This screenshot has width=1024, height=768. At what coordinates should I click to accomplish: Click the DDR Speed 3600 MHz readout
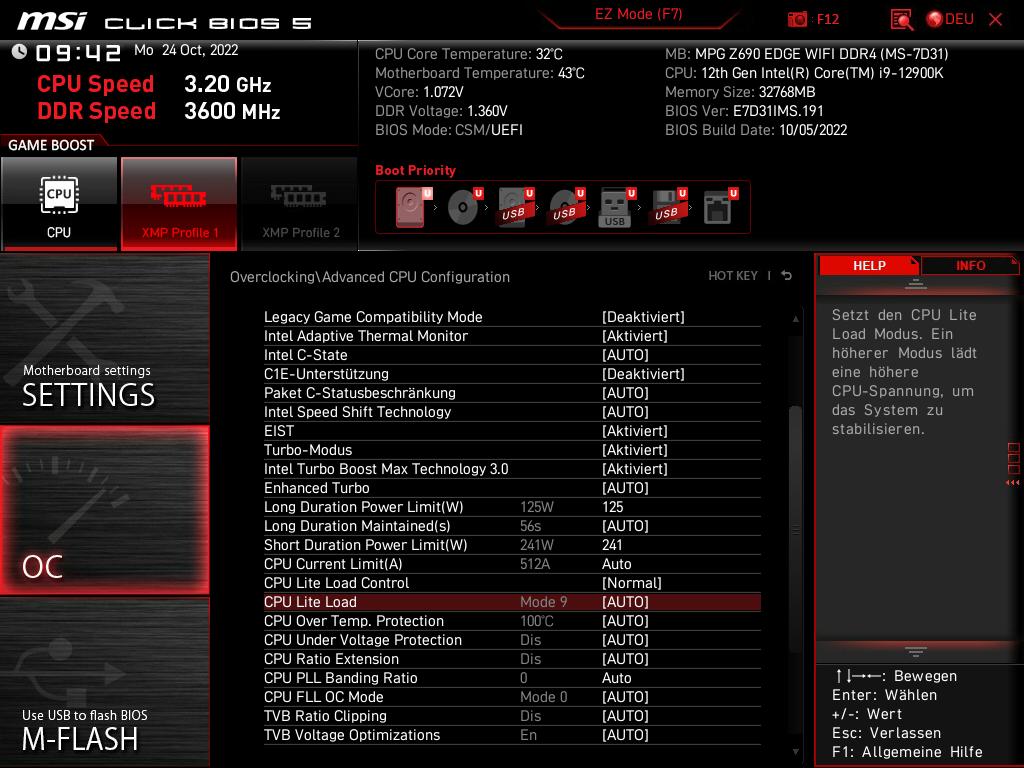click(159, 111)
